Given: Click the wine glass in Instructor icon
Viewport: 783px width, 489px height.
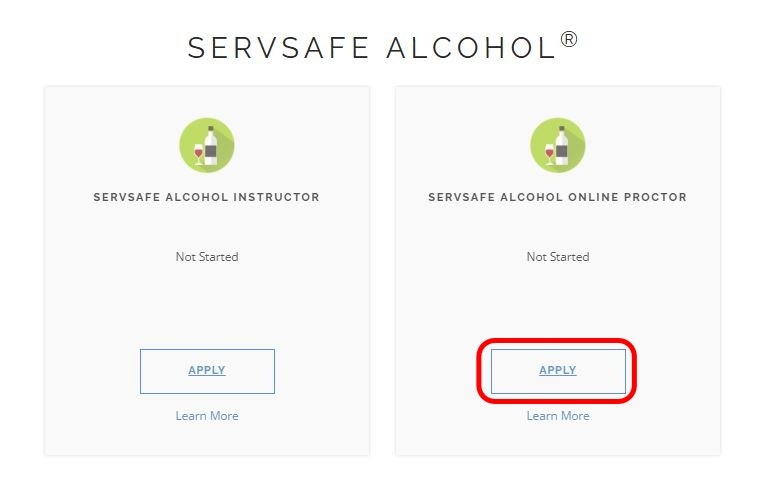Looking at the screenshot, I should (x=198, y=152).
